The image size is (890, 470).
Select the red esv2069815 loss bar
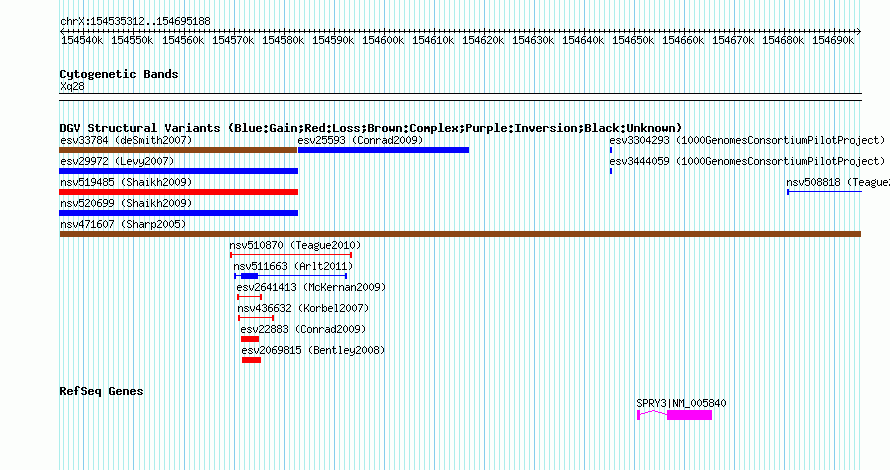251,360
